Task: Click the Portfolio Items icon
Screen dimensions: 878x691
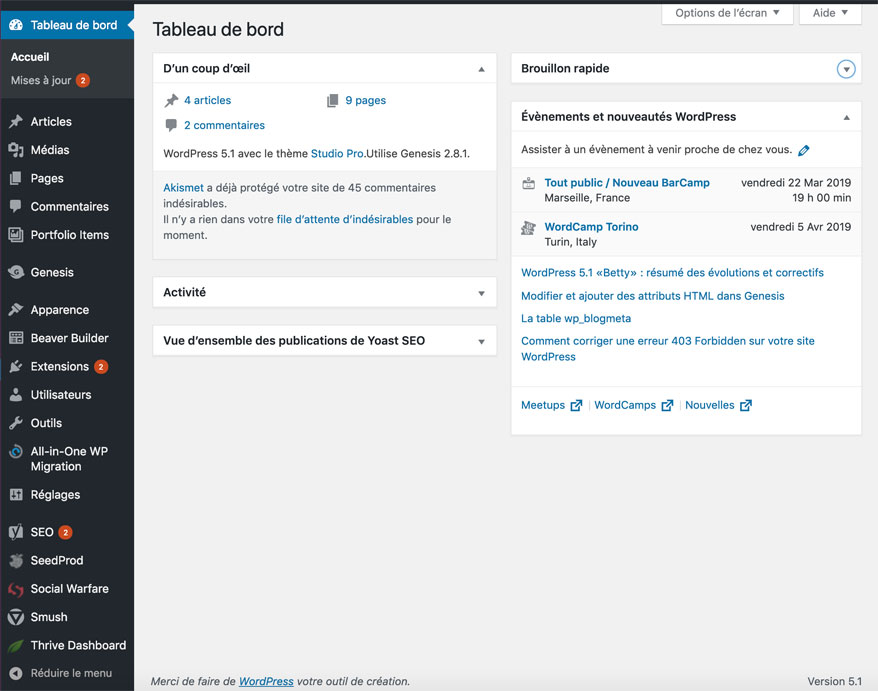Action: pos(16,235)
